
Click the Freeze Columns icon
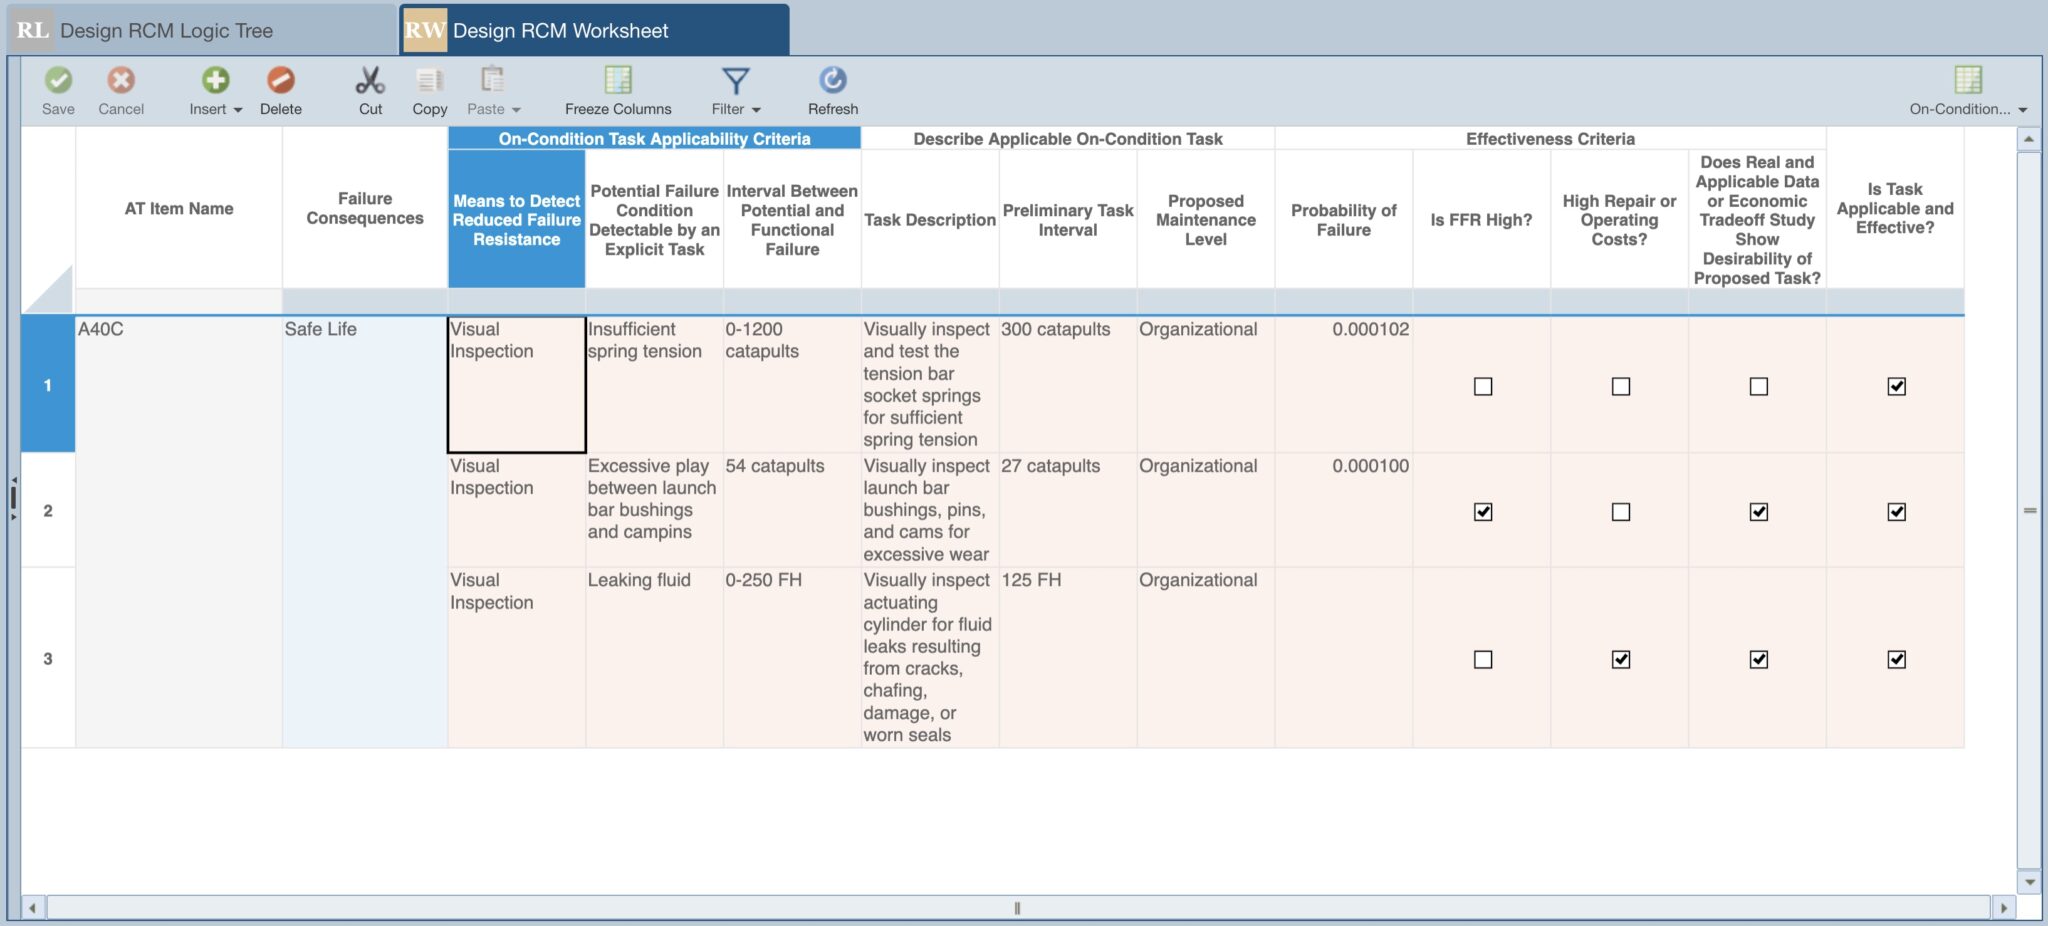point(617,80)
